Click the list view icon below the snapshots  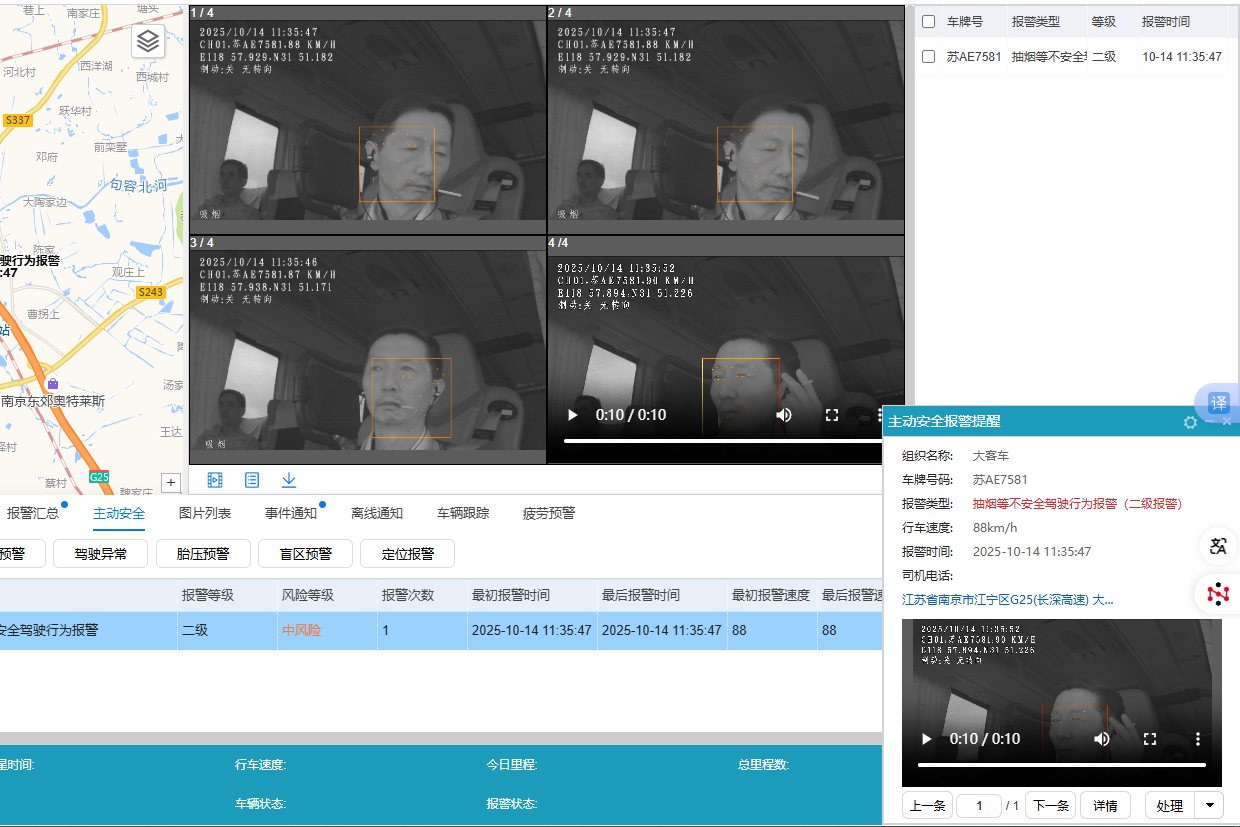(x=252, y=480)
